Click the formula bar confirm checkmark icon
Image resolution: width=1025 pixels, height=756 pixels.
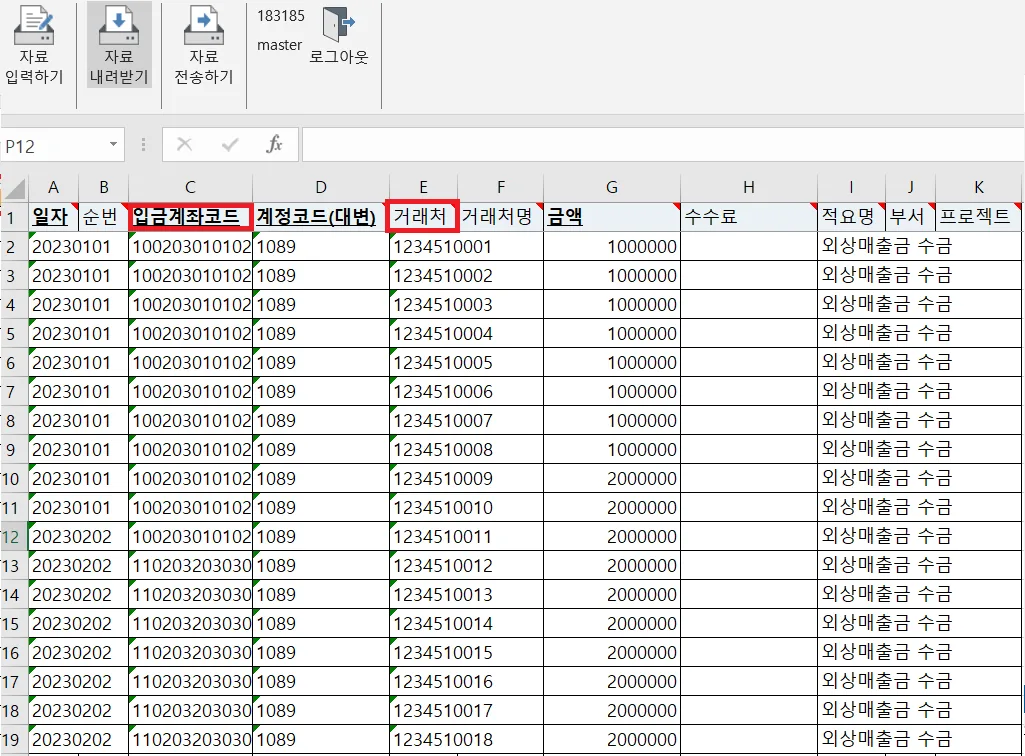pos(229,145)
